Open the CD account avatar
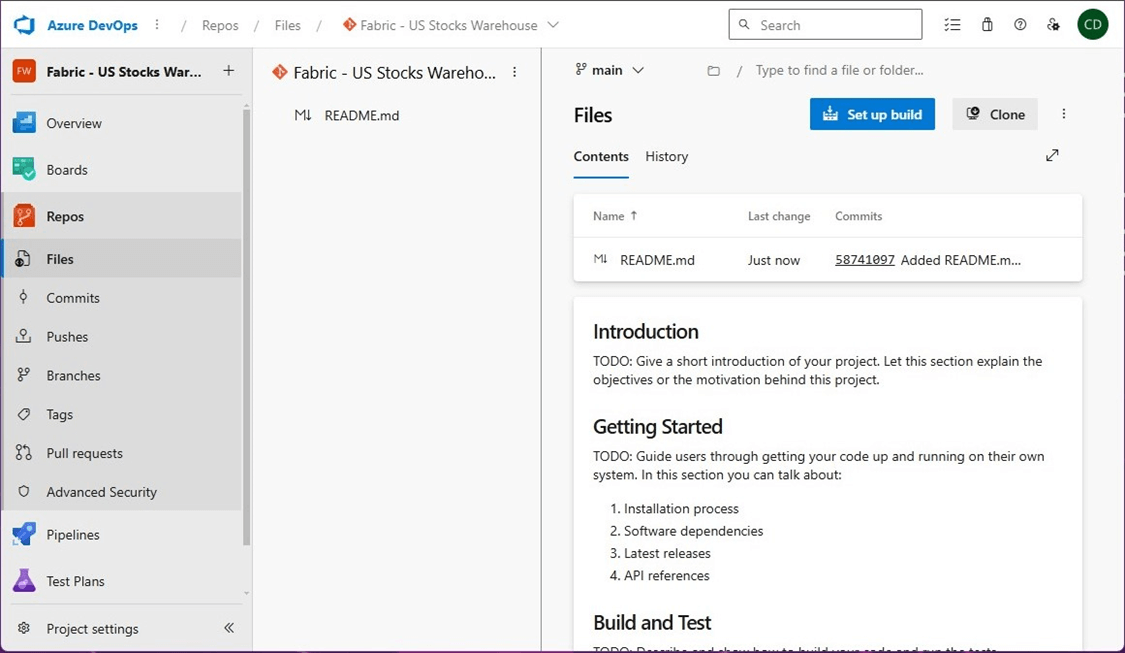This screenshot has width=1125, height=653. click(1092, 25)
